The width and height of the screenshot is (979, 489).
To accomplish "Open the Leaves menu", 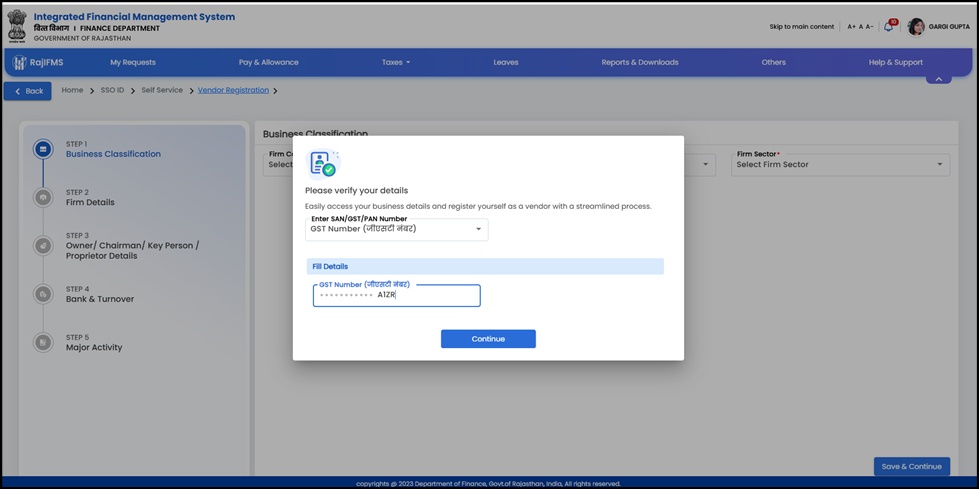I will (506, 62).
